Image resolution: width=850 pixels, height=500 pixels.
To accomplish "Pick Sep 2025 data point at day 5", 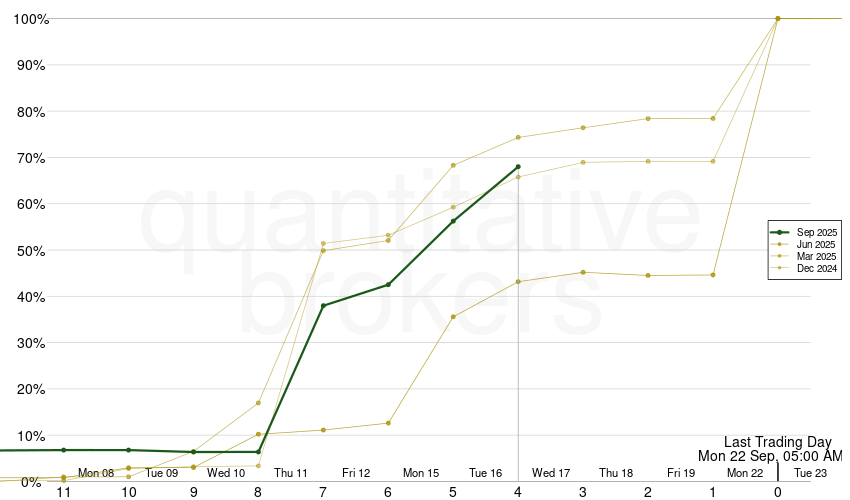I will (453, 221).
